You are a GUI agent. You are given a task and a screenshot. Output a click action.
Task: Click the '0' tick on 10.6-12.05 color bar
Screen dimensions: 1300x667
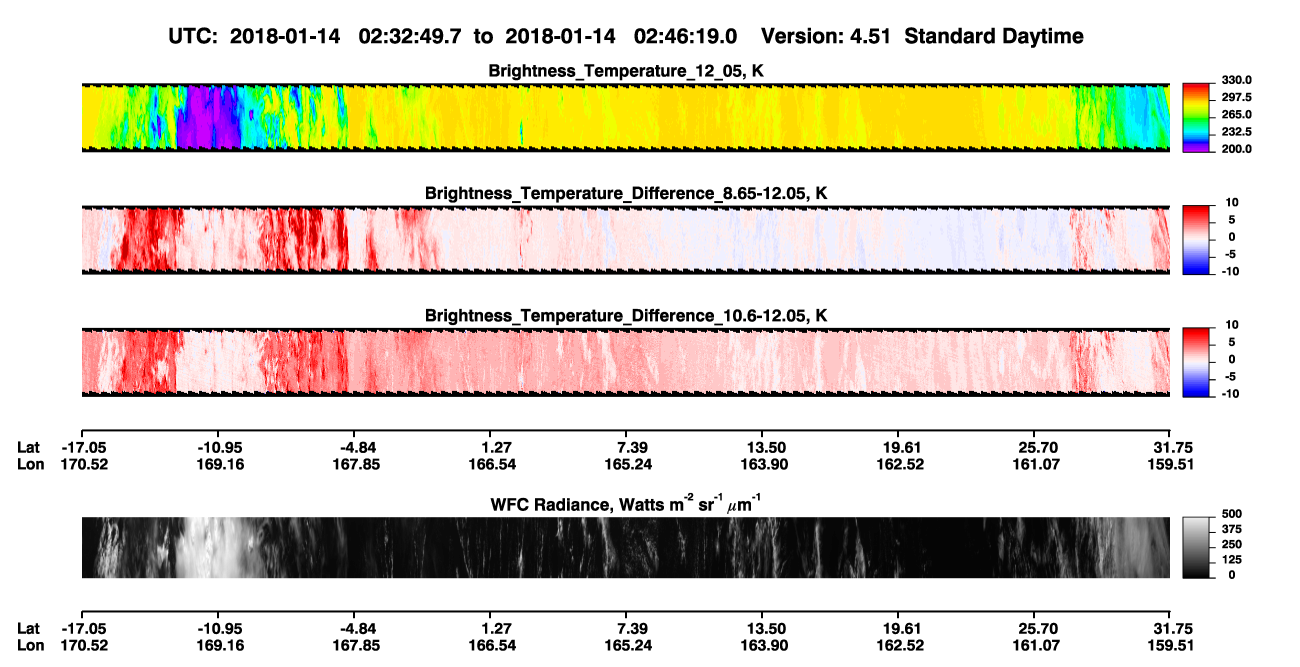pyautogui.click(x=1234, y=359)
